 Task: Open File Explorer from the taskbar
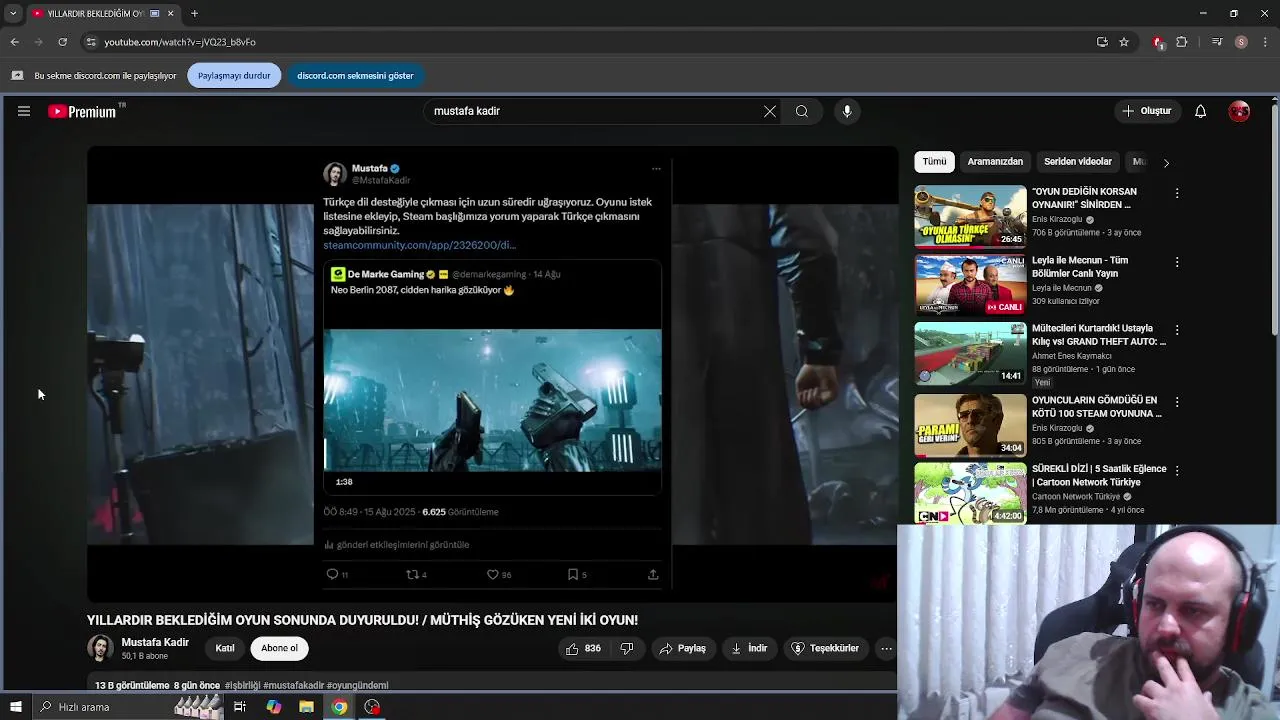tap(306, 707)
